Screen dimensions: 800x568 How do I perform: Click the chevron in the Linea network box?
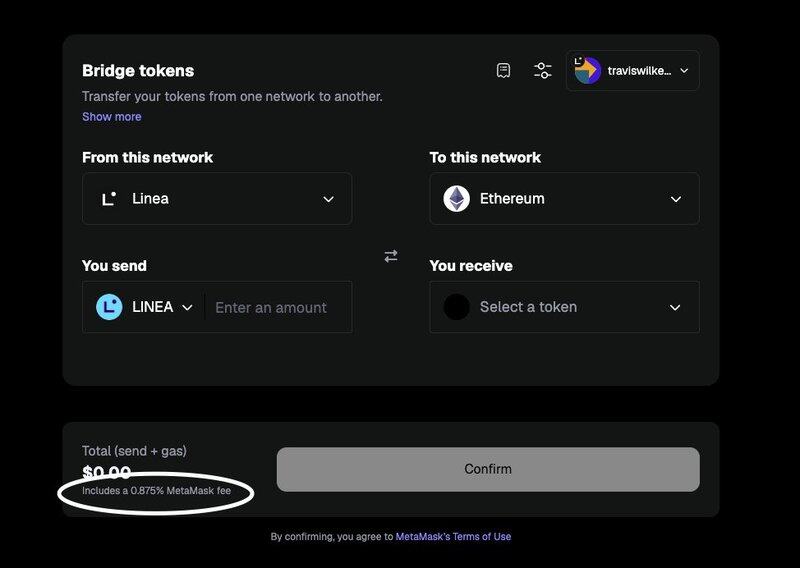point(329,199)
